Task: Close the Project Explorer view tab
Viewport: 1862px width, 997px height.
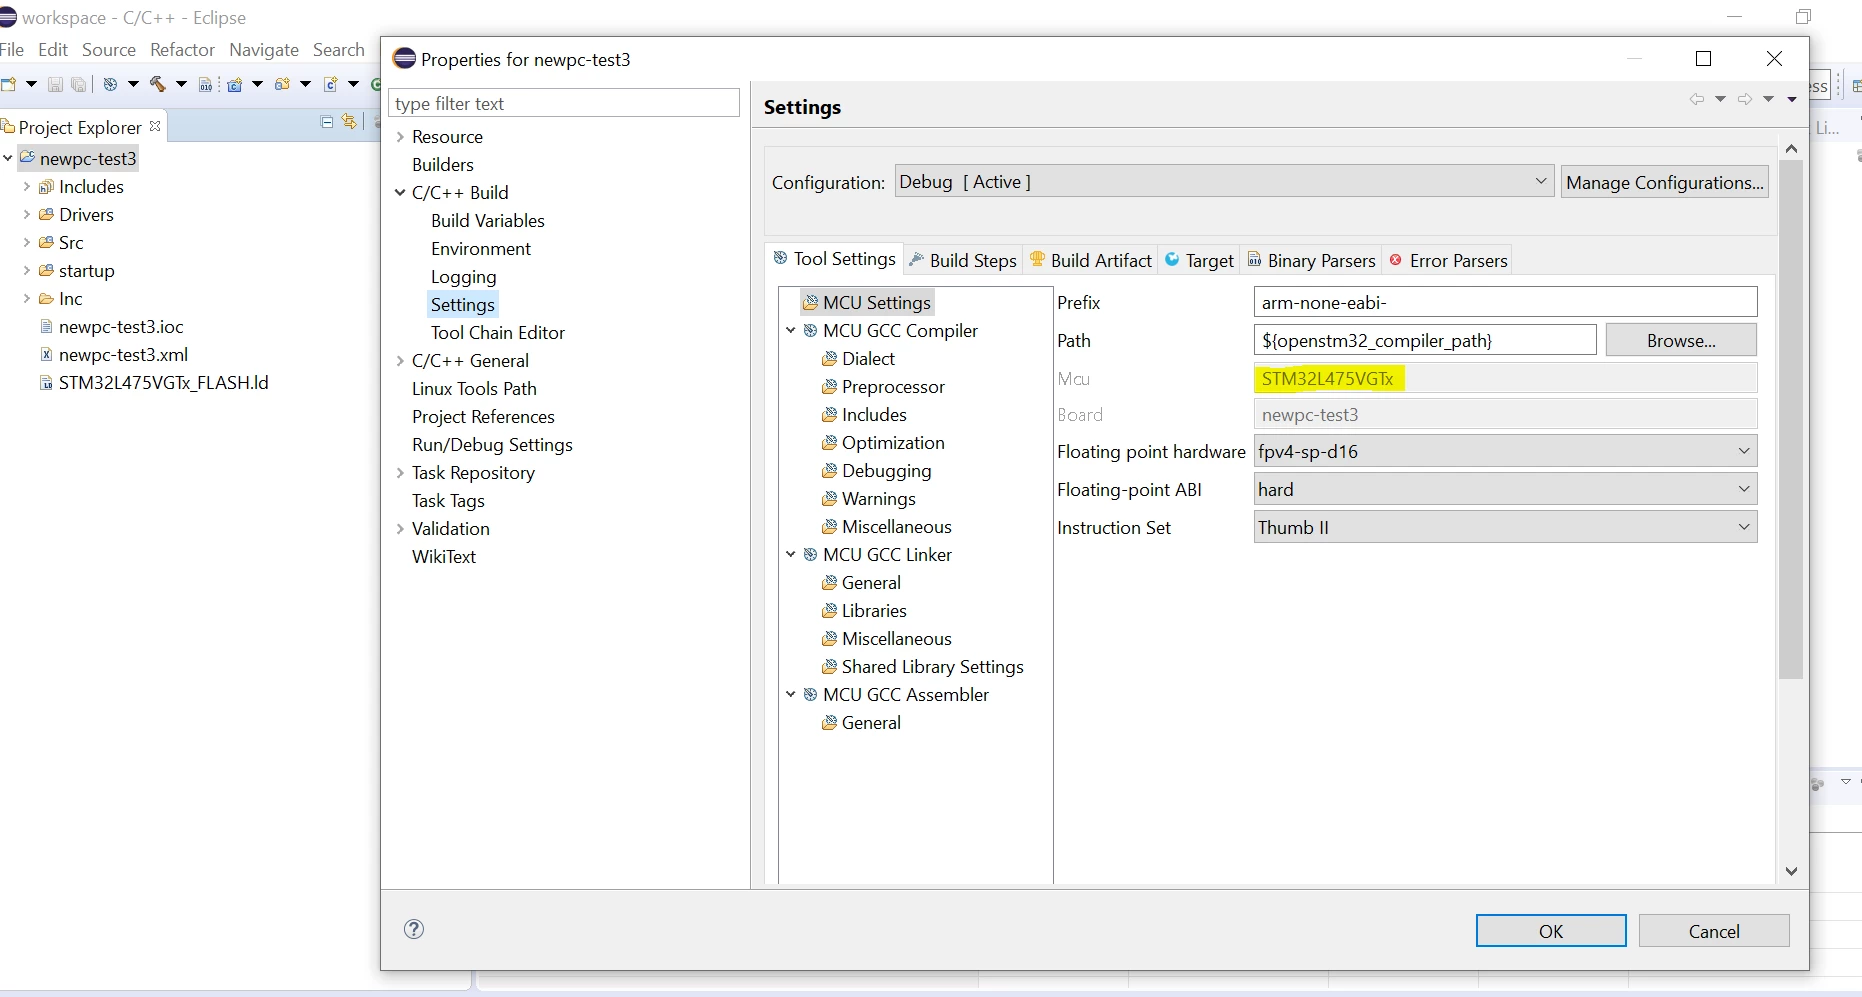Action: click(155, 126)
